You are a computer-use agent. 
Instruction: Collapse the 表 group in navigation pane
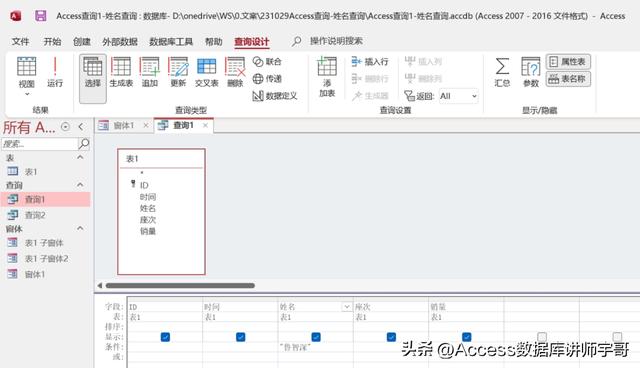(x=80, y=157)
